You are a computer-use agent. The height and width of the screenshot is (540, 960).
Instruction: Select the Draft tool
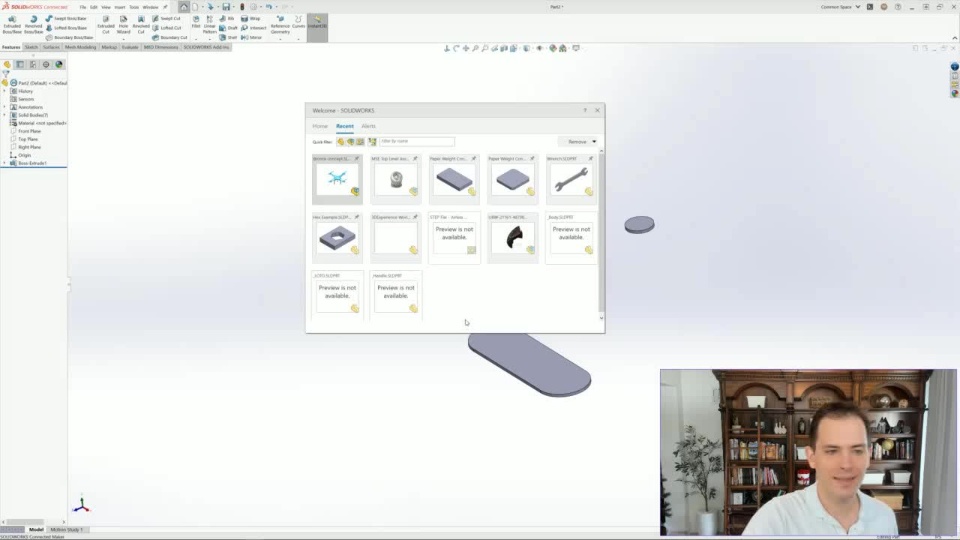click(x=228, y=28)
